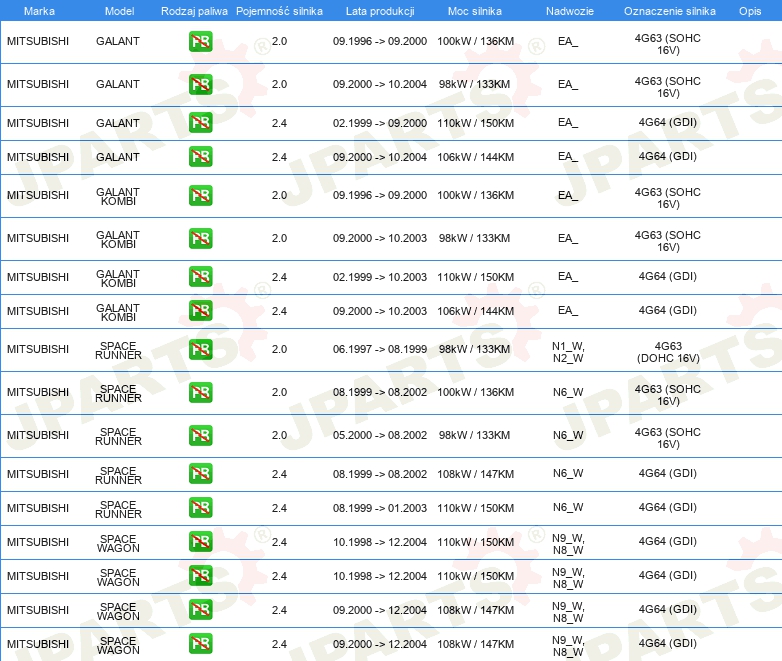
Task: Click the Model column header
Action: (118, 11)
